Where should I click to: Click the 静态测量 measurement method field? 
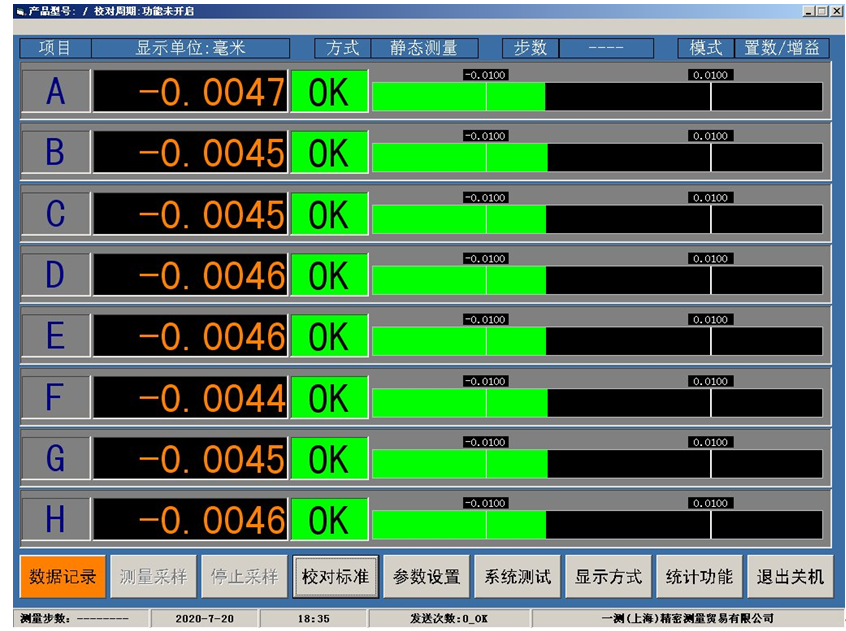423,48
